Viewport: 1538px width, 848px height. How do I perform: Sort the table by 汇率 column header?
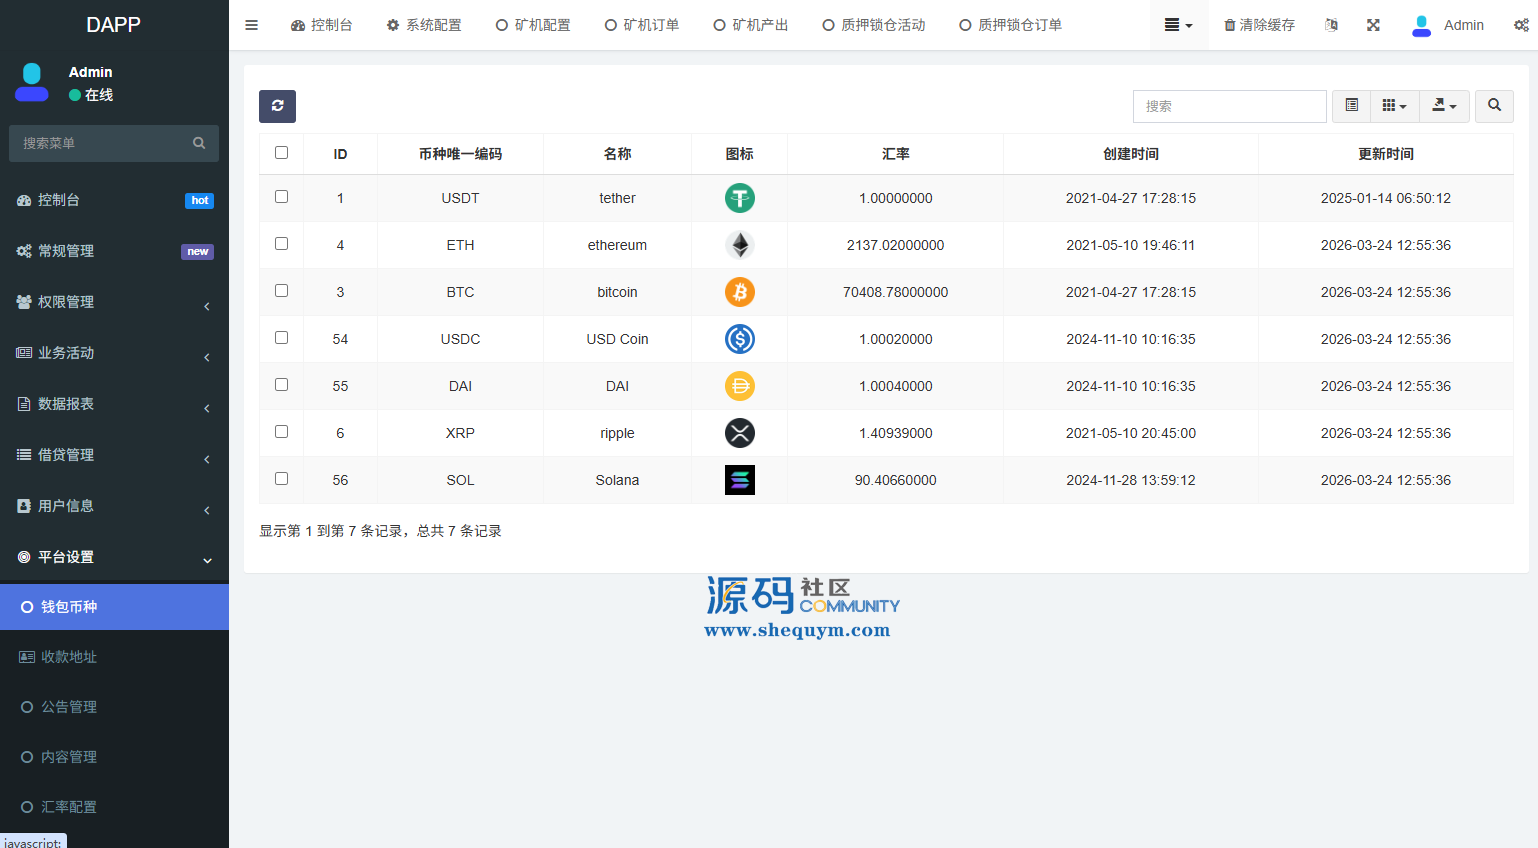pyautogui.click(x=895, y=154)
